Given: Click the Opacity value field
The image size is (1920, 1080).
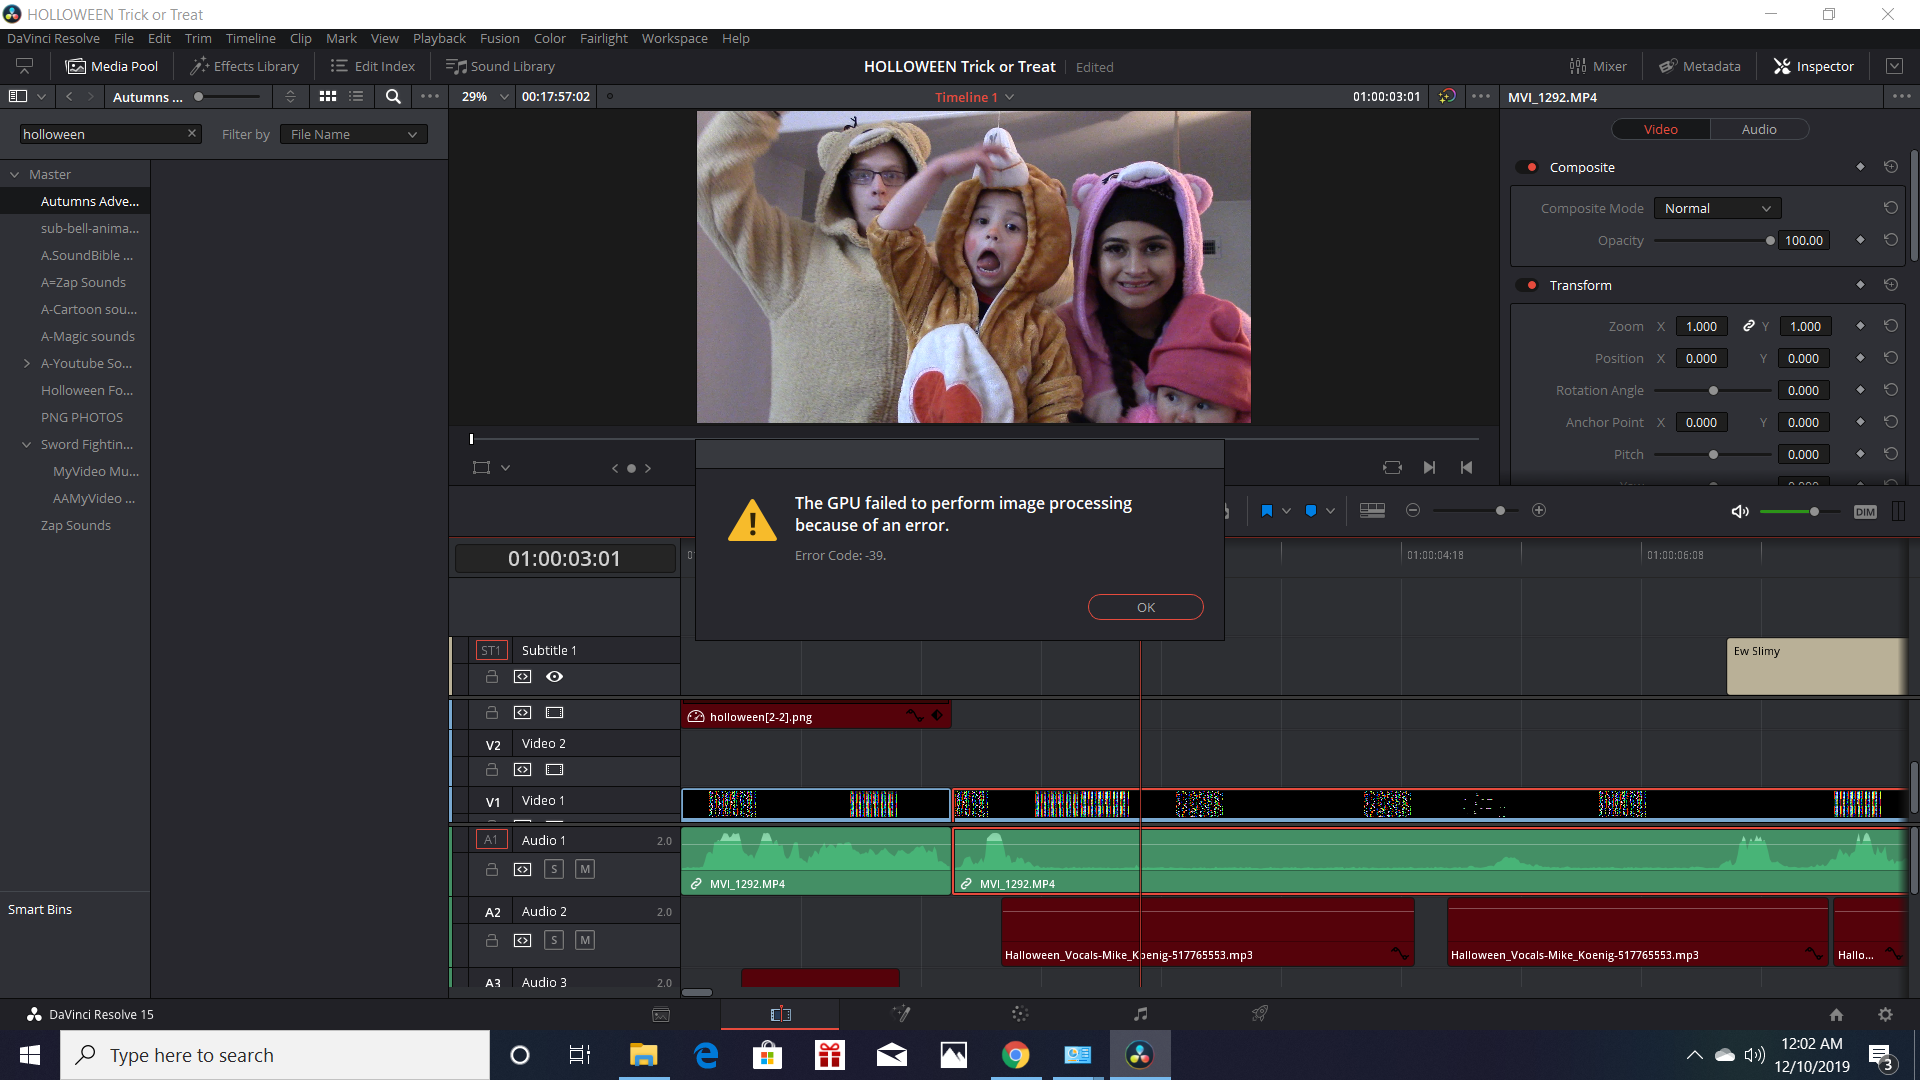Looking at the screenshot, I should pos(1804,240).
